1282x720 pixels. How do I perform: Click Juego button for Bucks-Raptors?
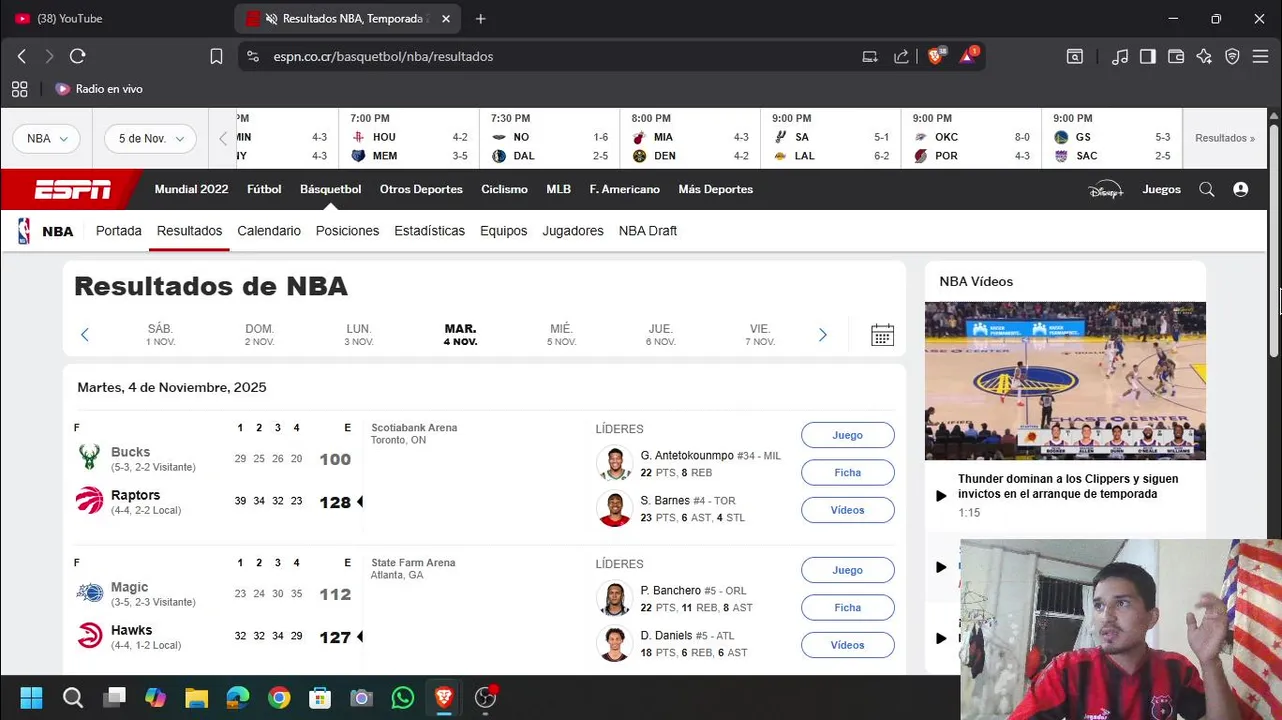click(x=847, y=435)
